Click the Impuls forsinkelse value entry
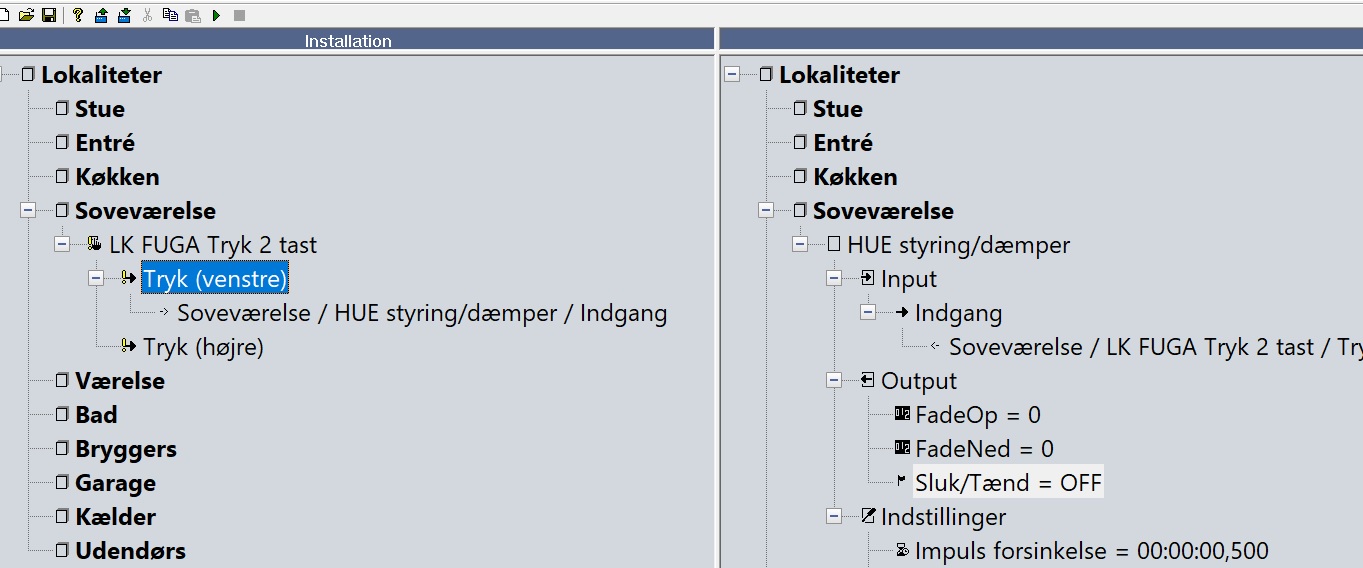1363x568 pixels. click(x=1090, y=551)
